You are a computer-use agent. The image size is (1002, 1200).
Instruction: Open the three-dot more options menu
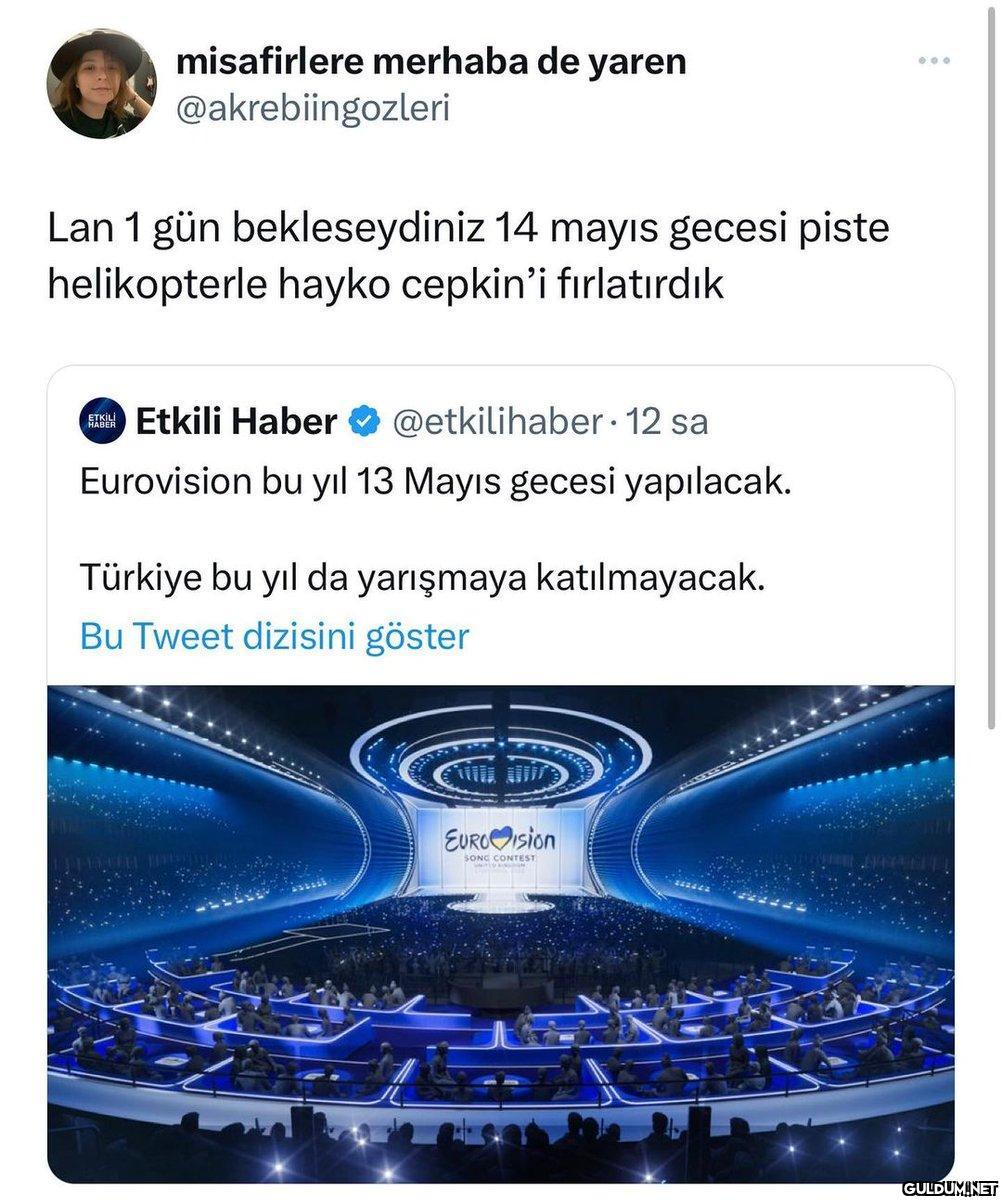[x=934, y=62]
